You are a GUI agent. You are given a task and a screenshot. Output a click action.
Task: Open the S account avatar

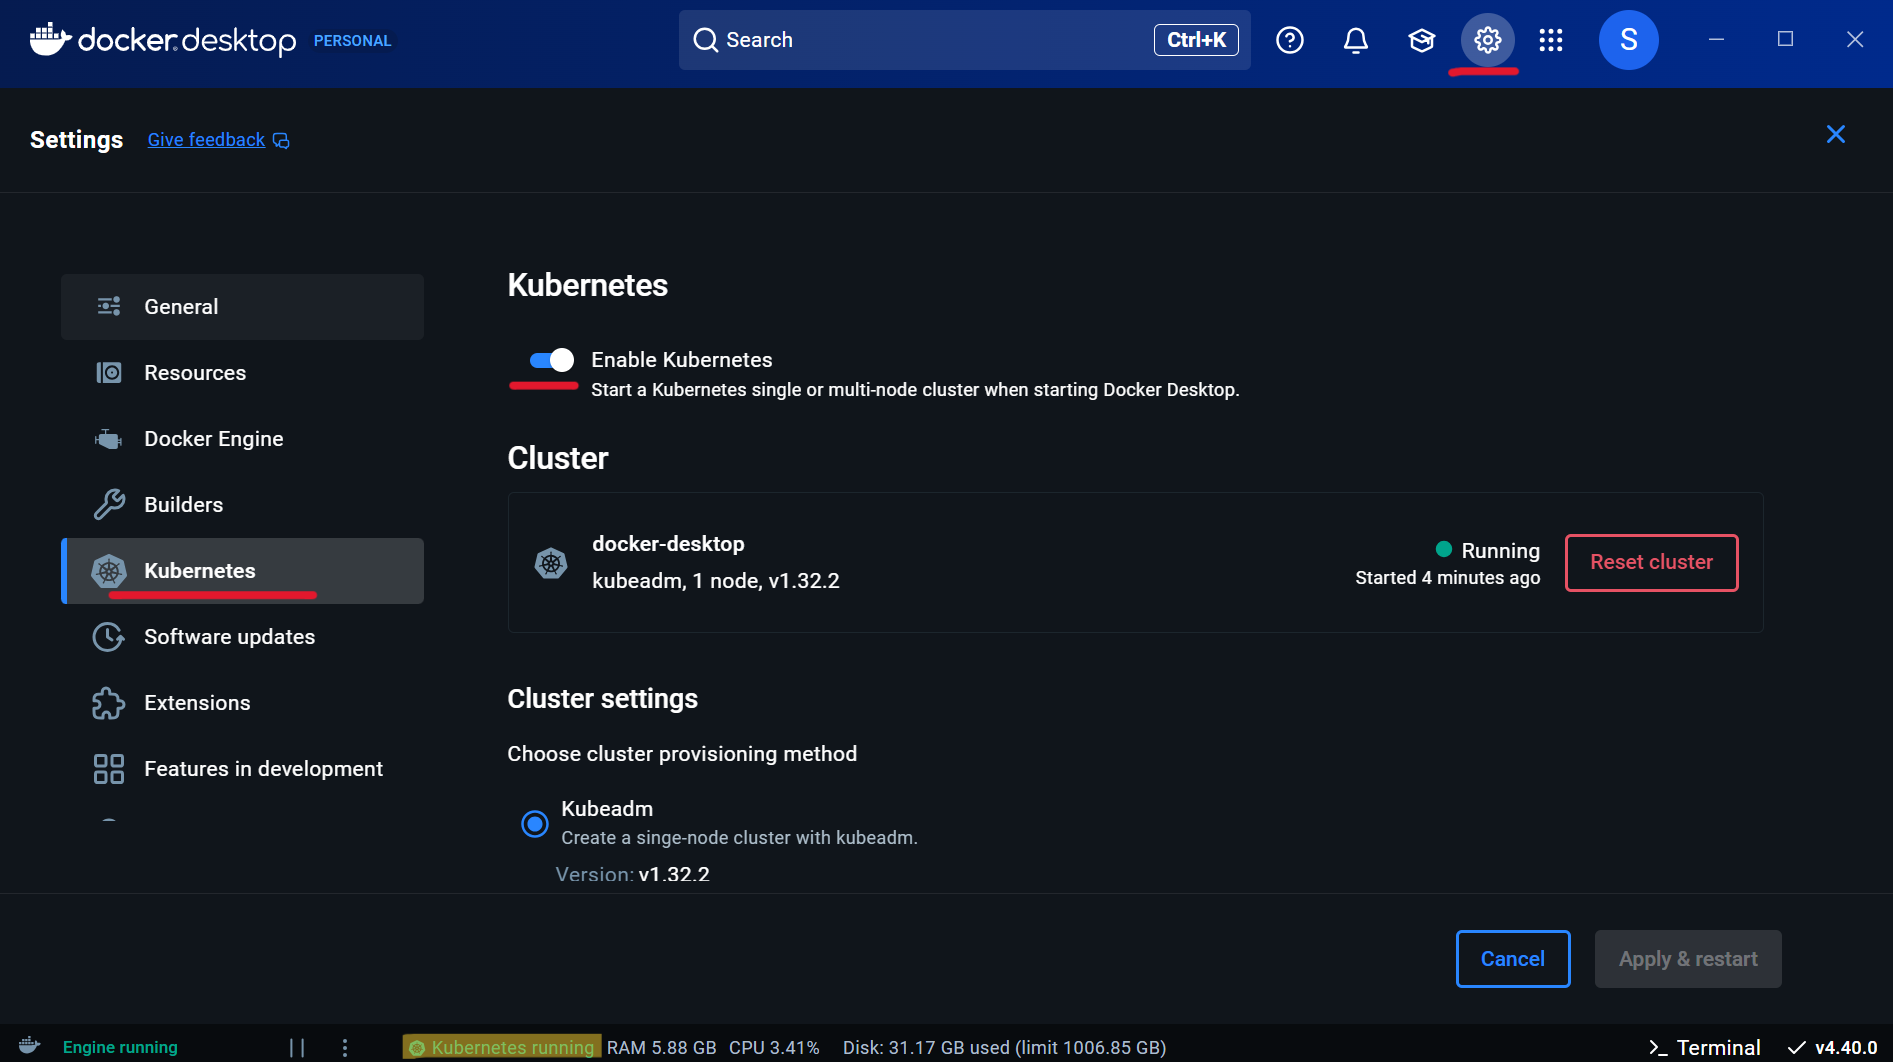pyautogui.click(x=1628, y=40)
